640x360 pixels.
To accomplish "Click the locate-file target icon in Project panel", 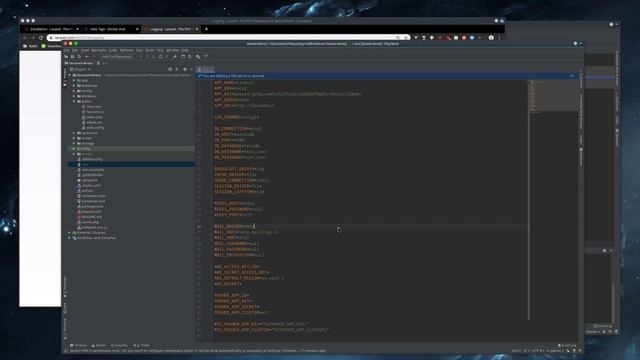I will click(x=170, y=69).
